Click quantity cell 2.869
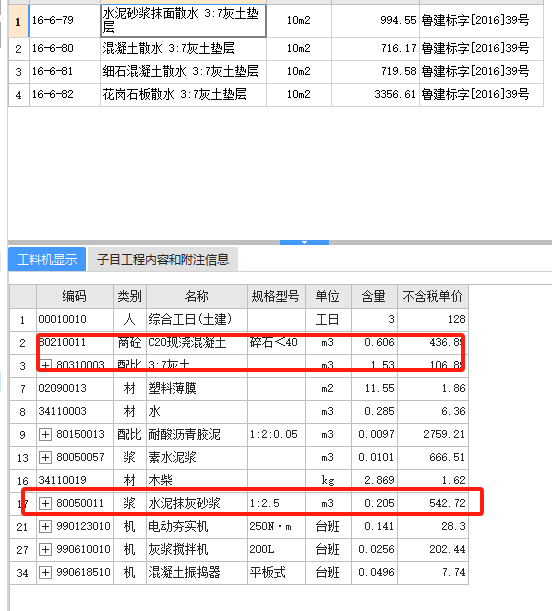 (x=374, y=481)
